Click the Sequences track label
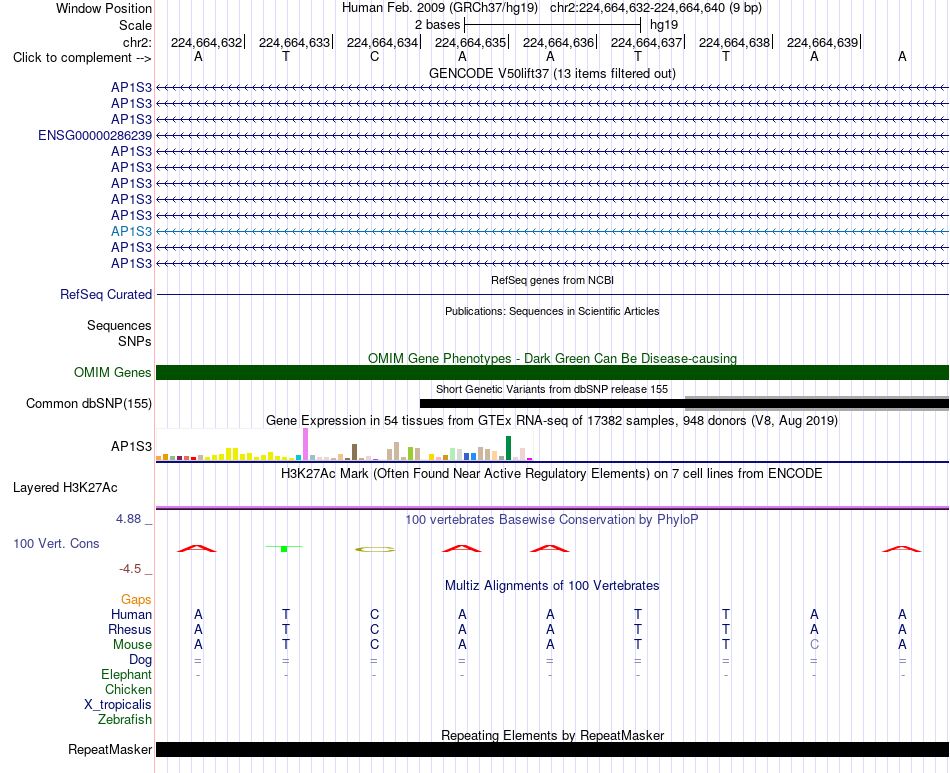950x773 pixels. click(x=119, y=326)
